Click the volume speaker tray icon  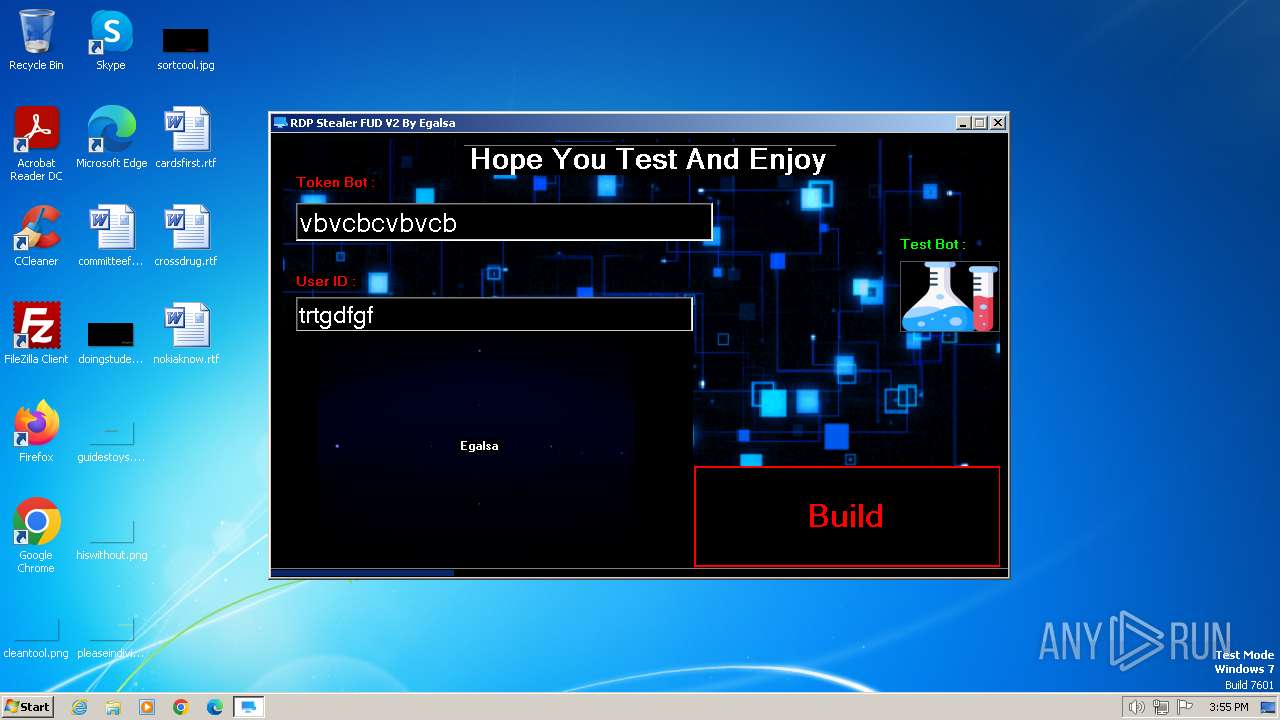point(1136,707)
